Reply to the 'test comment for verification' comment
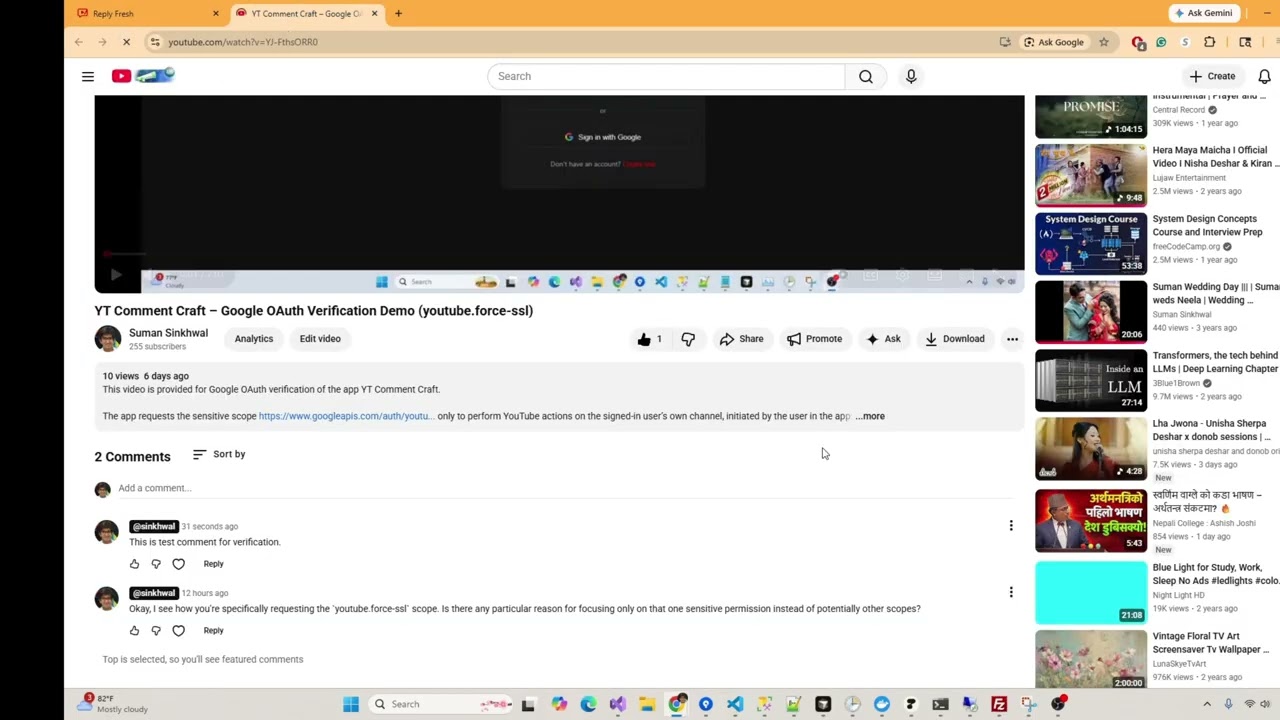This screenshot has height=720, width=1280. tap(213, 564)
